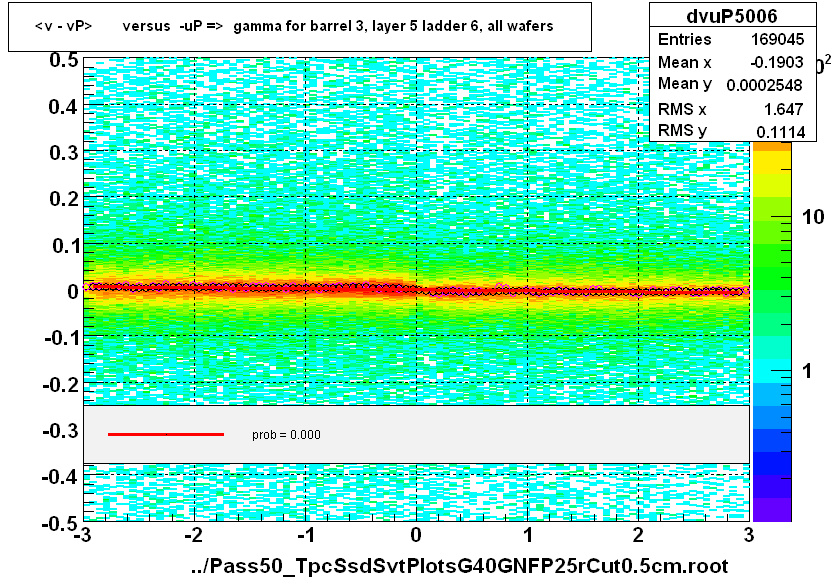
Task: Click the y-axis label 0.1
Action: click(65, 245)
